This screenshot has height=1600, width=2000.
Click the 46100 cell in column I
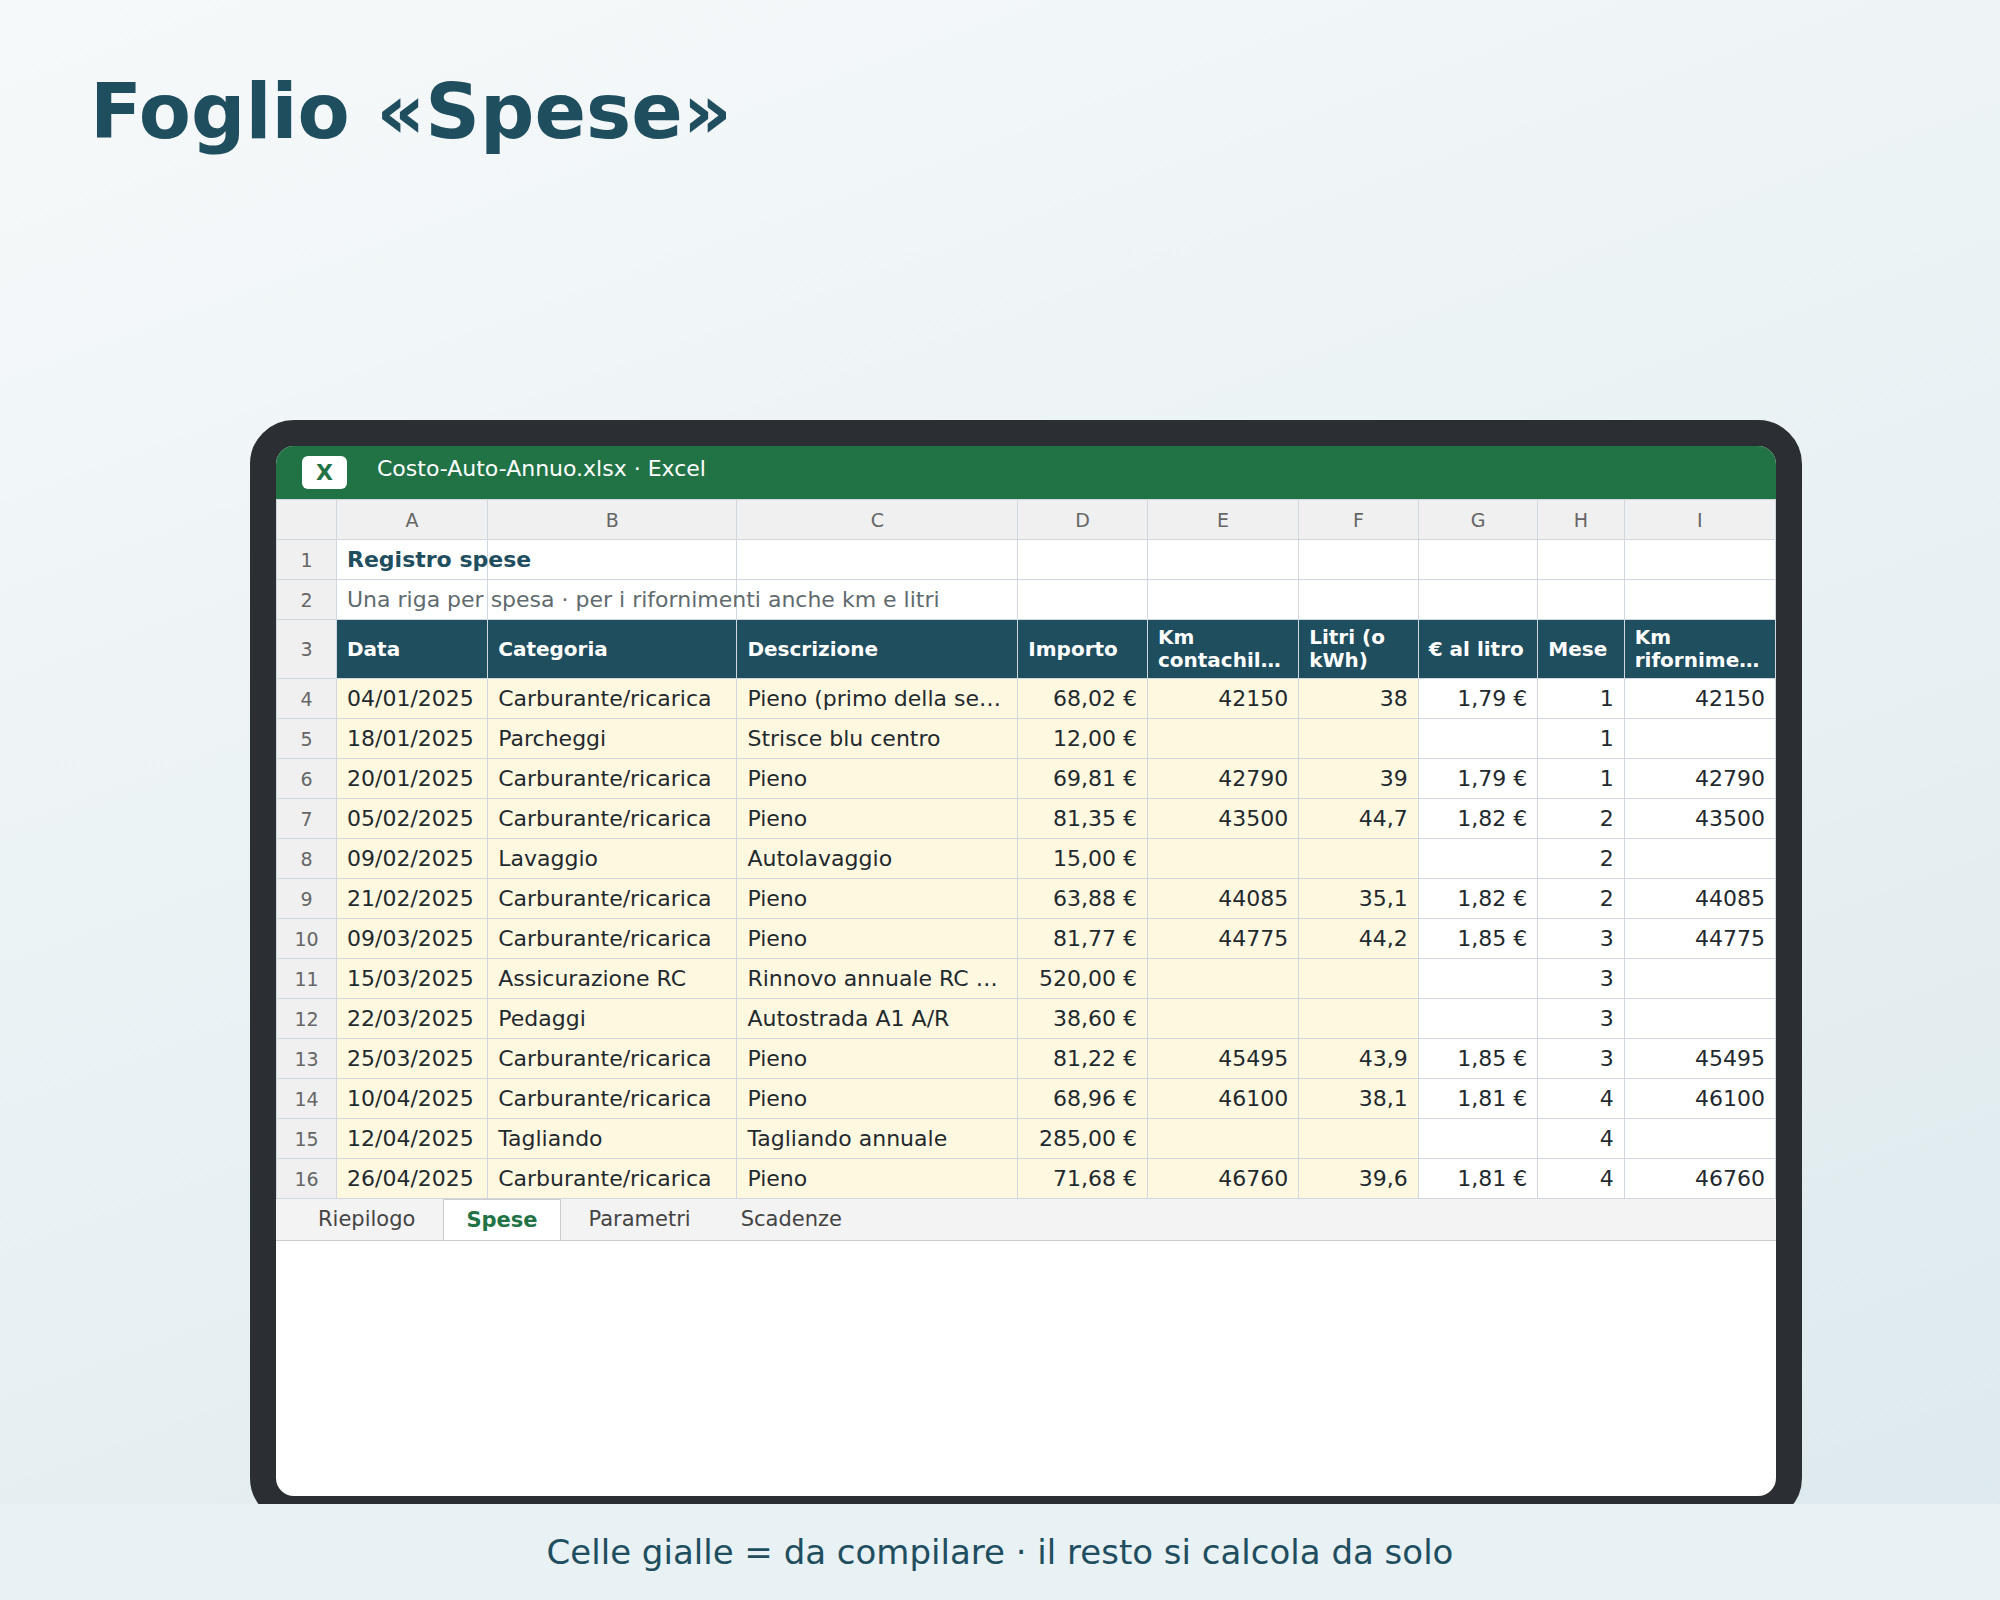click(x=1700, y=1099)
